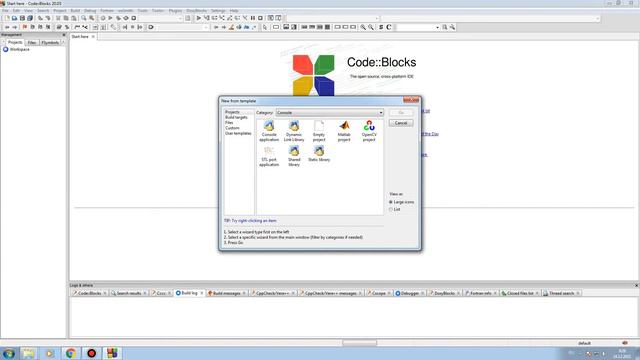The image size is (640, 360).
Task: Click the Break debugger pause icon
Action: pyautogui.click(x=253, y=18)
